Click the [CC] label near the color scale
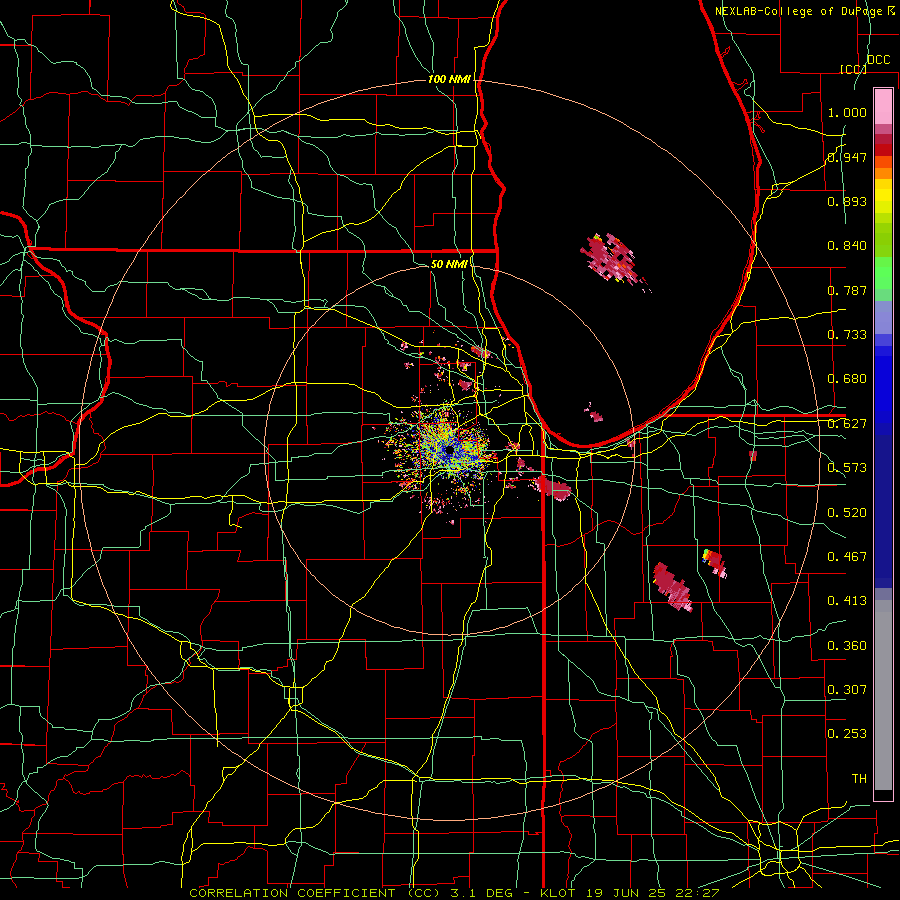 coord(853,69)
